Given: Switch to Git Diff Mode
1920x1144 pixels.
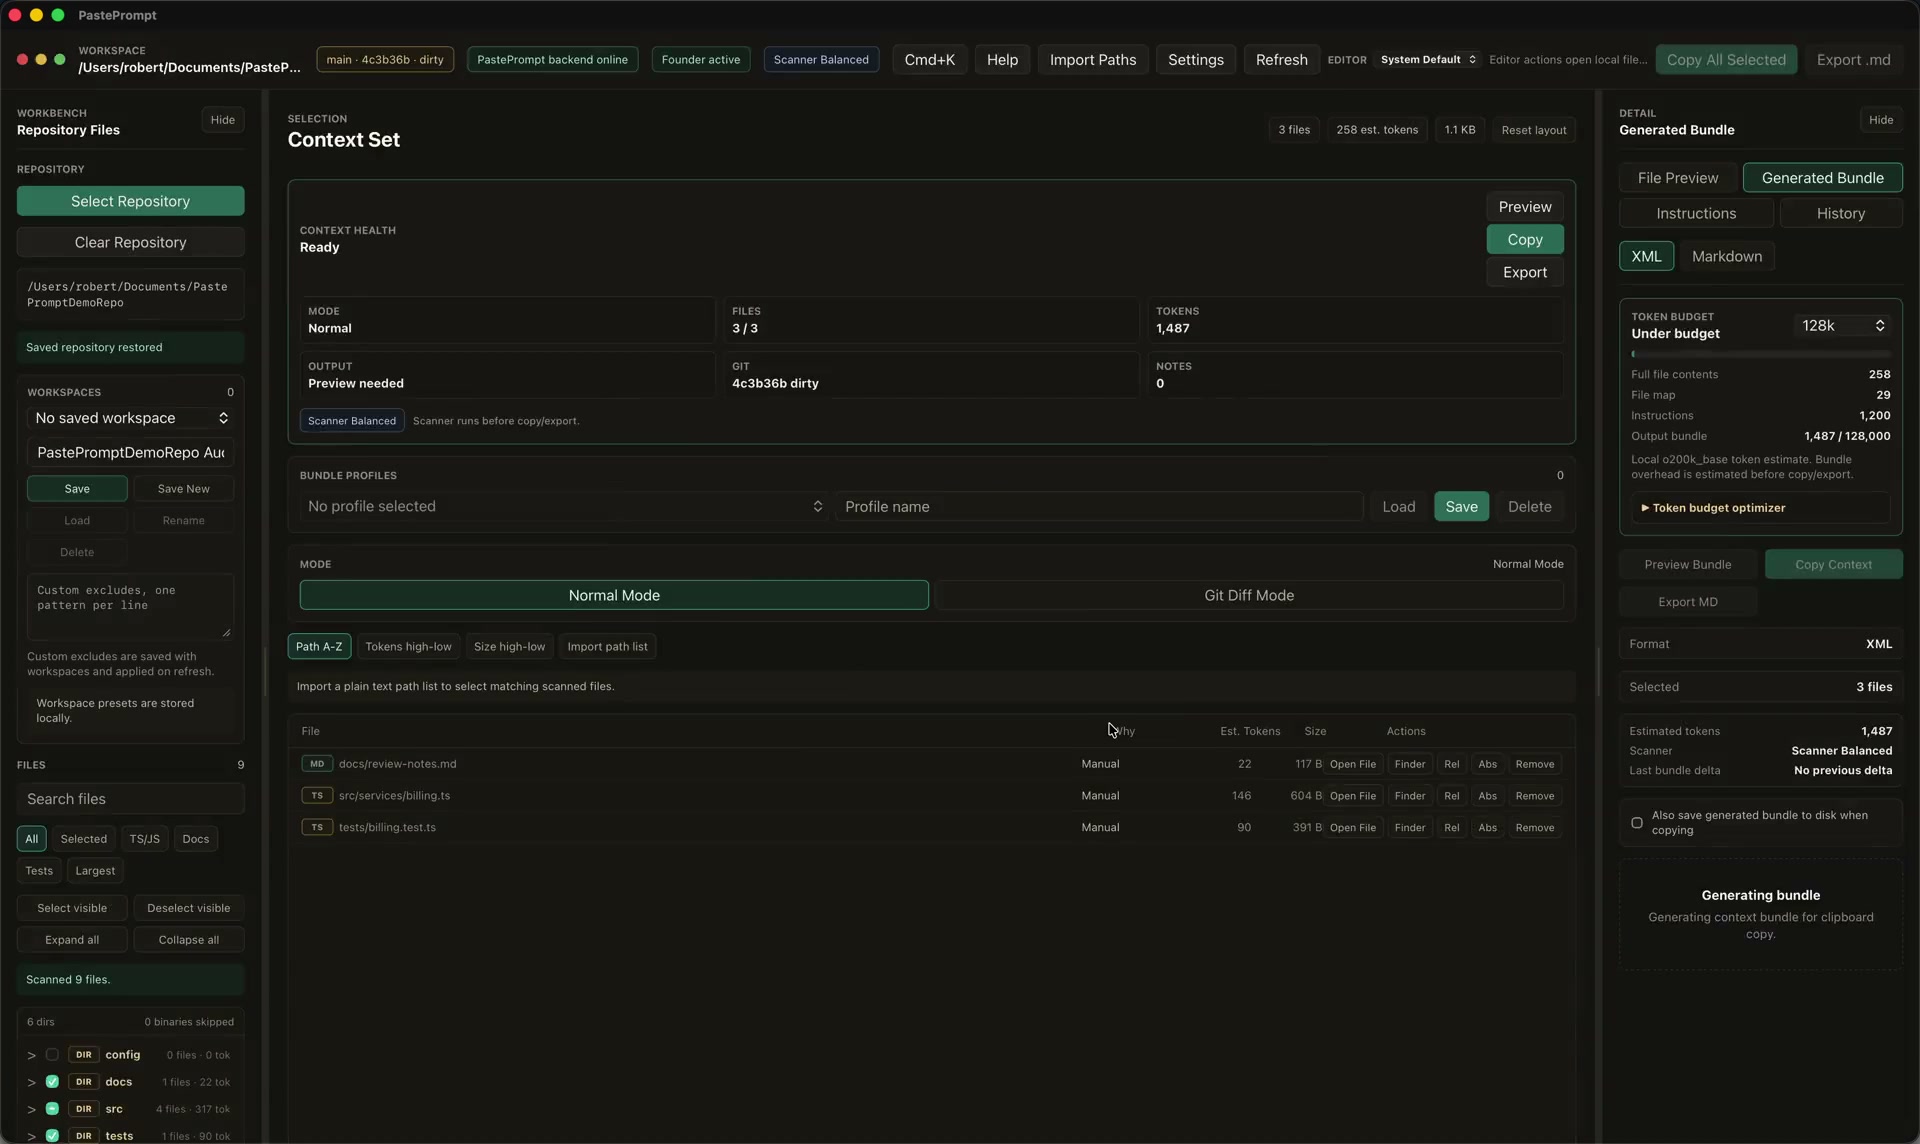Looking at the screenshot, I should 1249,595.
